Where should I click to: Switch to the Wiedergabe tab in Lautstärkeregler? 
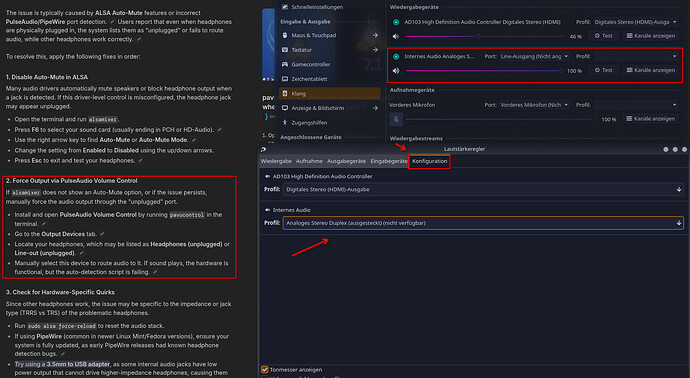(276, 161)
